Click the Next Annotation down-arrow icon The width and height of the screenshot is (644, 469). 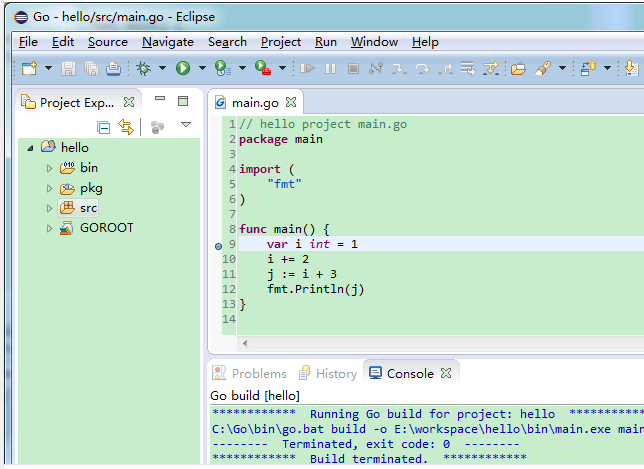pyautogui.click(x=631, y=68)
